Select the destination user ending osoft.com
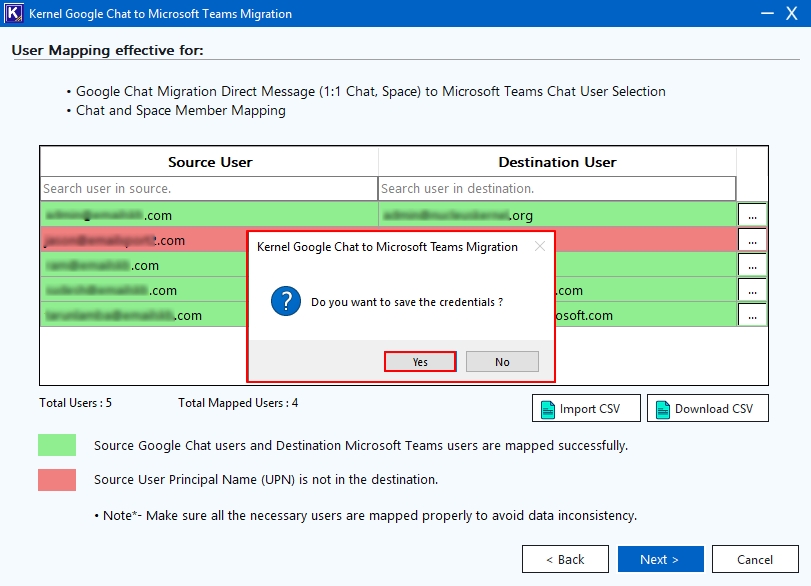 click(x=645, y=314)
